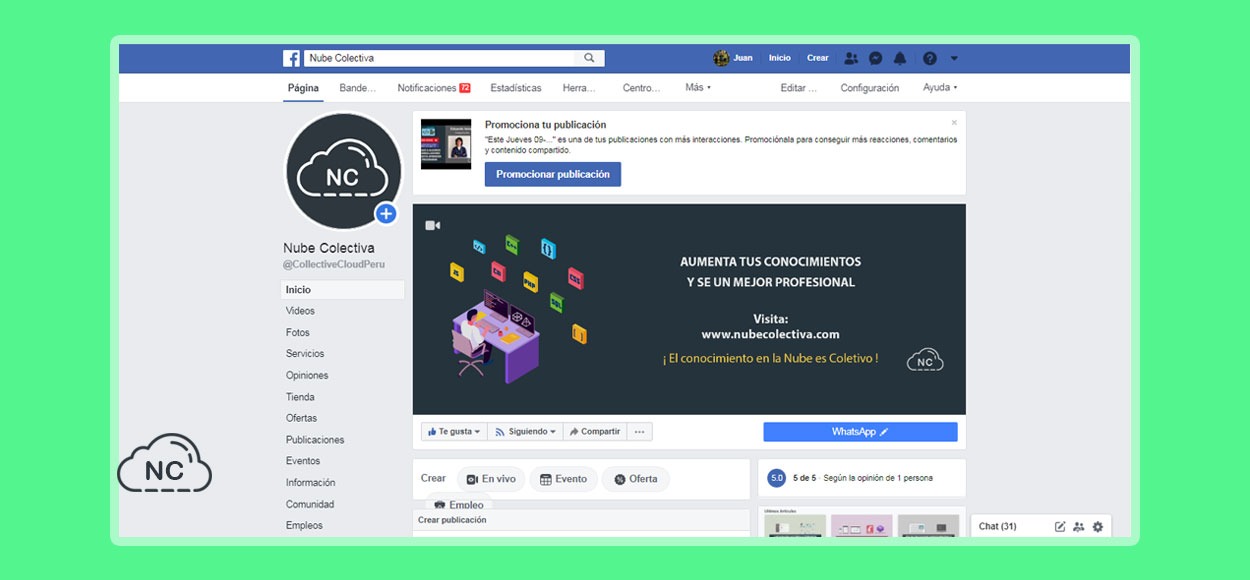Screen dimensions: 1250x580
Task: Close the Promociona tu publicación banner
Action: point(954,122)
